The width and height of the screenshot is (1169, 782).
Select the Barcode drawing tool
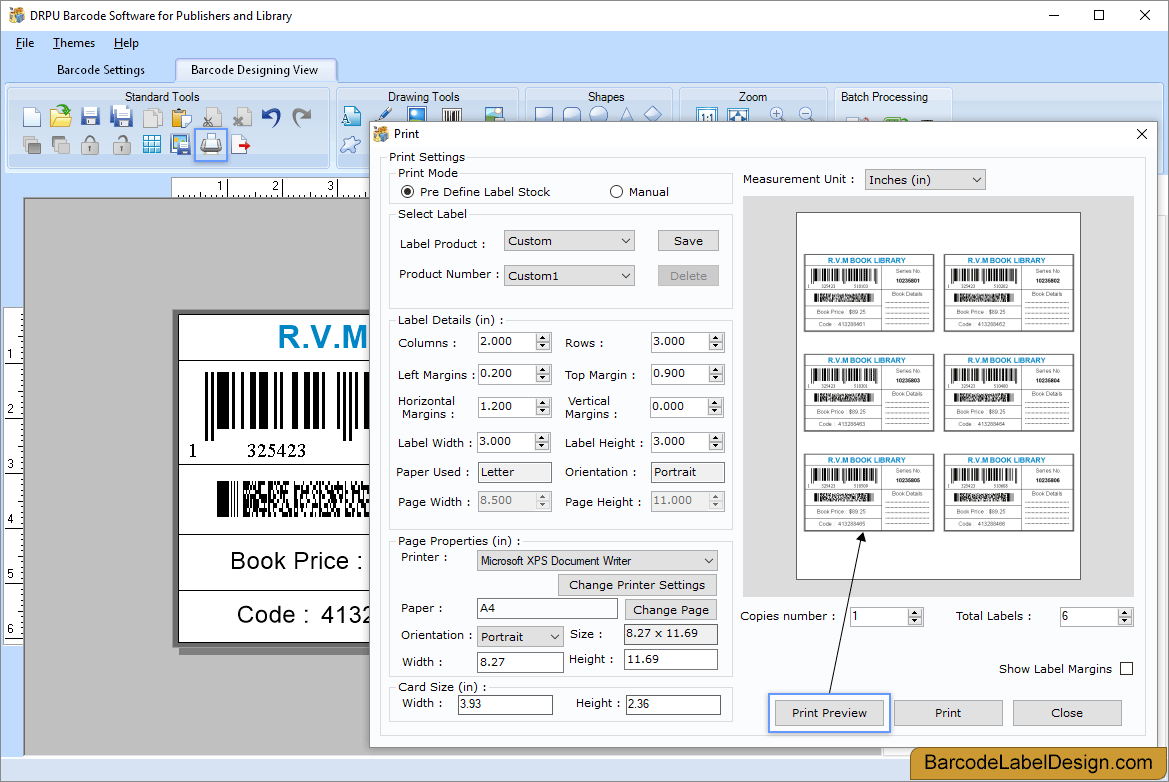[x=451, y=115]
